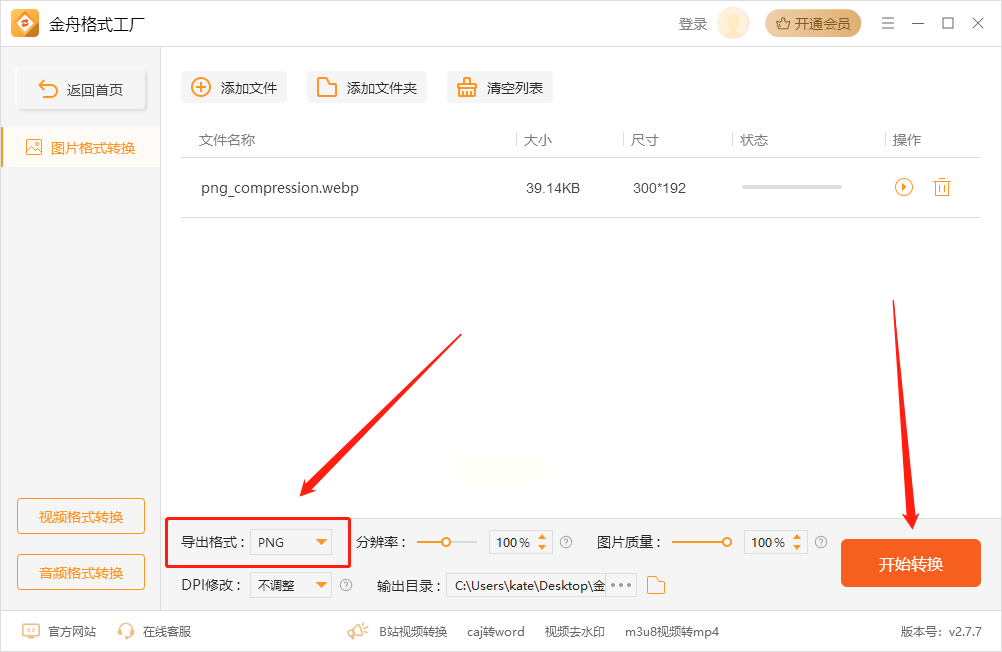Click the 39.14KB size cell
The width and height of the screenshot is (1002, 652).
pos(553,188)
